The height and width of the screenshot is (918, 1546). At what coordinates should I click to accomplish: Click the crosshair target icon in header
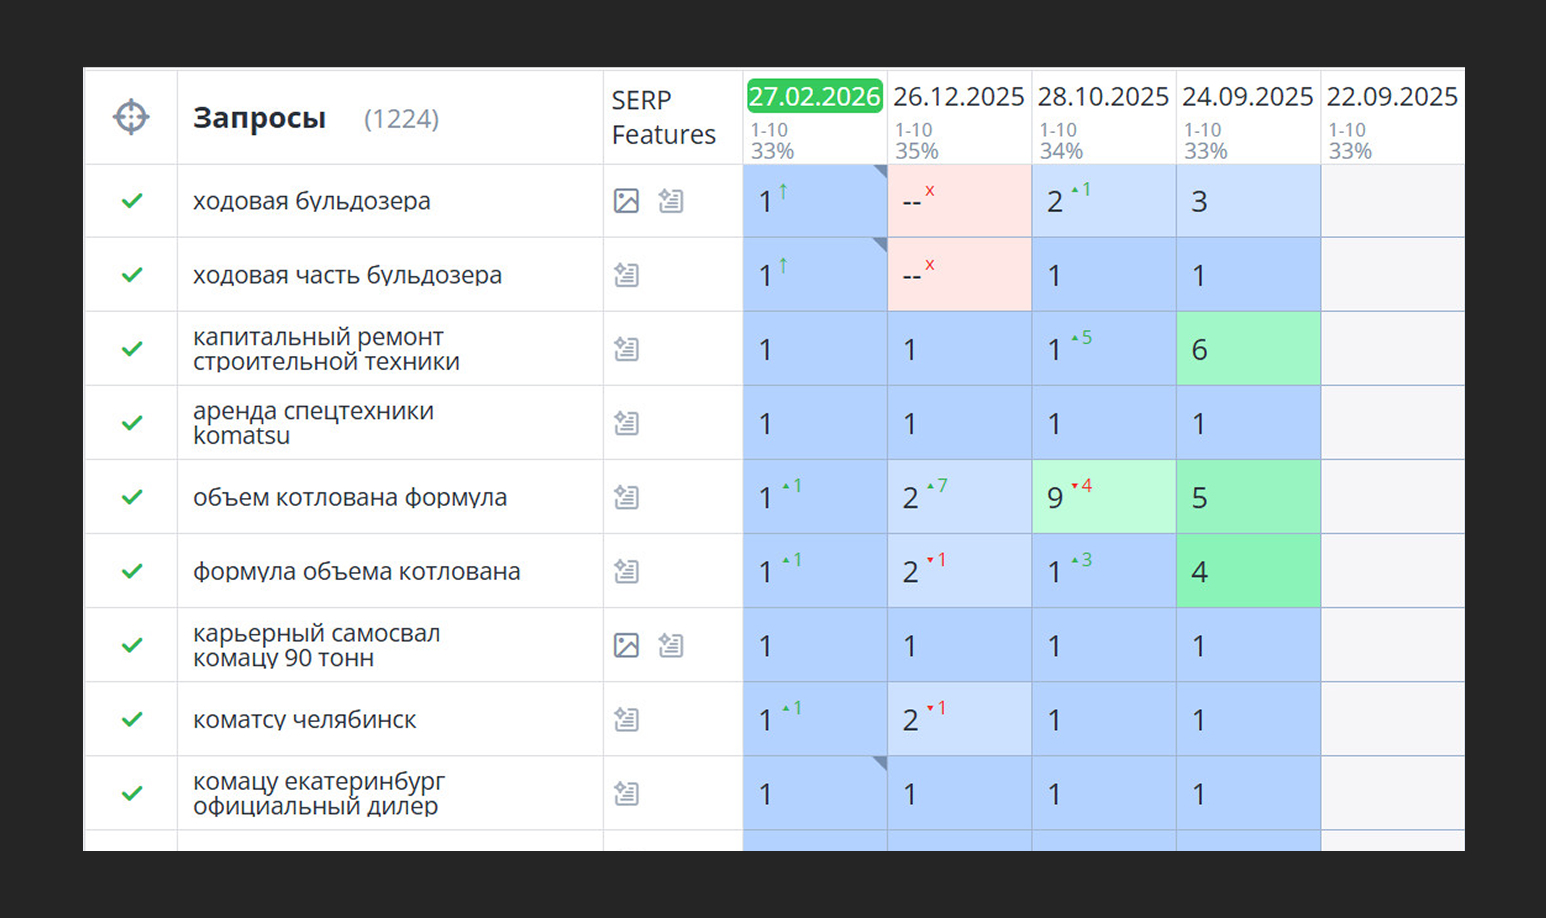coord(131,117)
